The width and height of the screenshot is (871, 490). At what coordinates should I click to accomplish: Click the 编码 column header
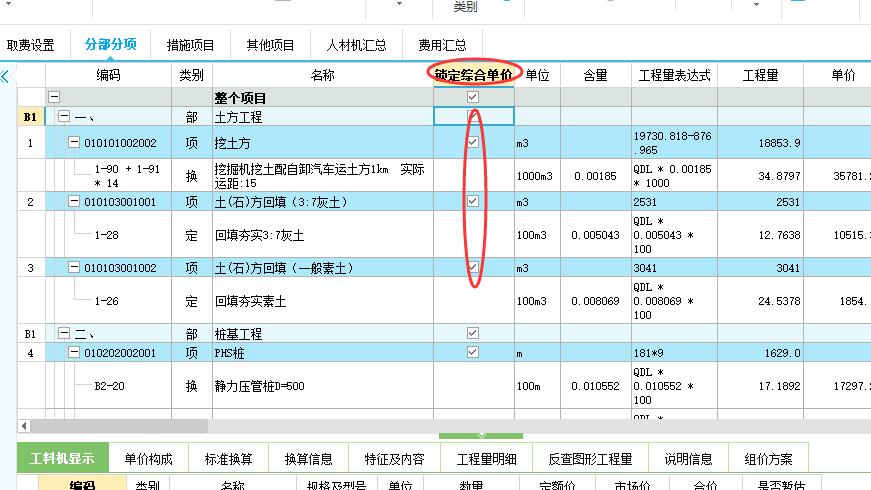pos(108,75)
